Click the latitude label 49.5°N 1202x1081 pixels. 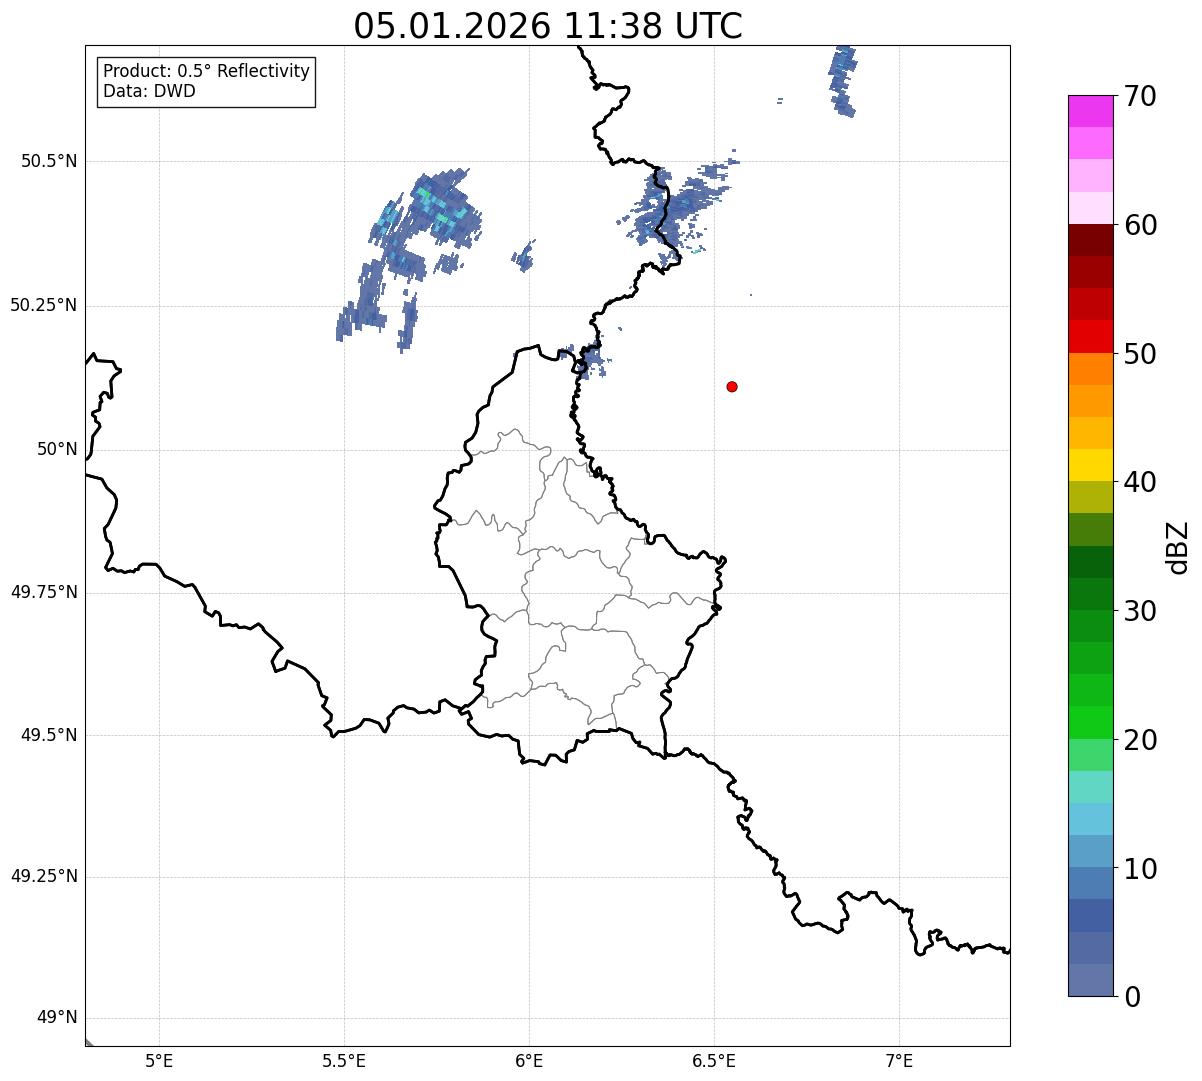(49, 735)
